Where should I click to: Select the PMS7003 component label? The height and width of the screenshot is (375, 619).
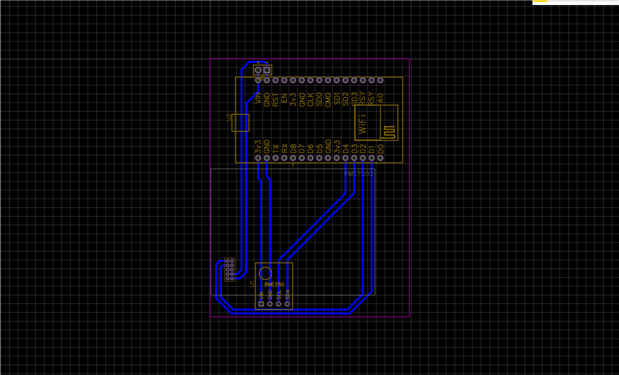tap(358, 173)
